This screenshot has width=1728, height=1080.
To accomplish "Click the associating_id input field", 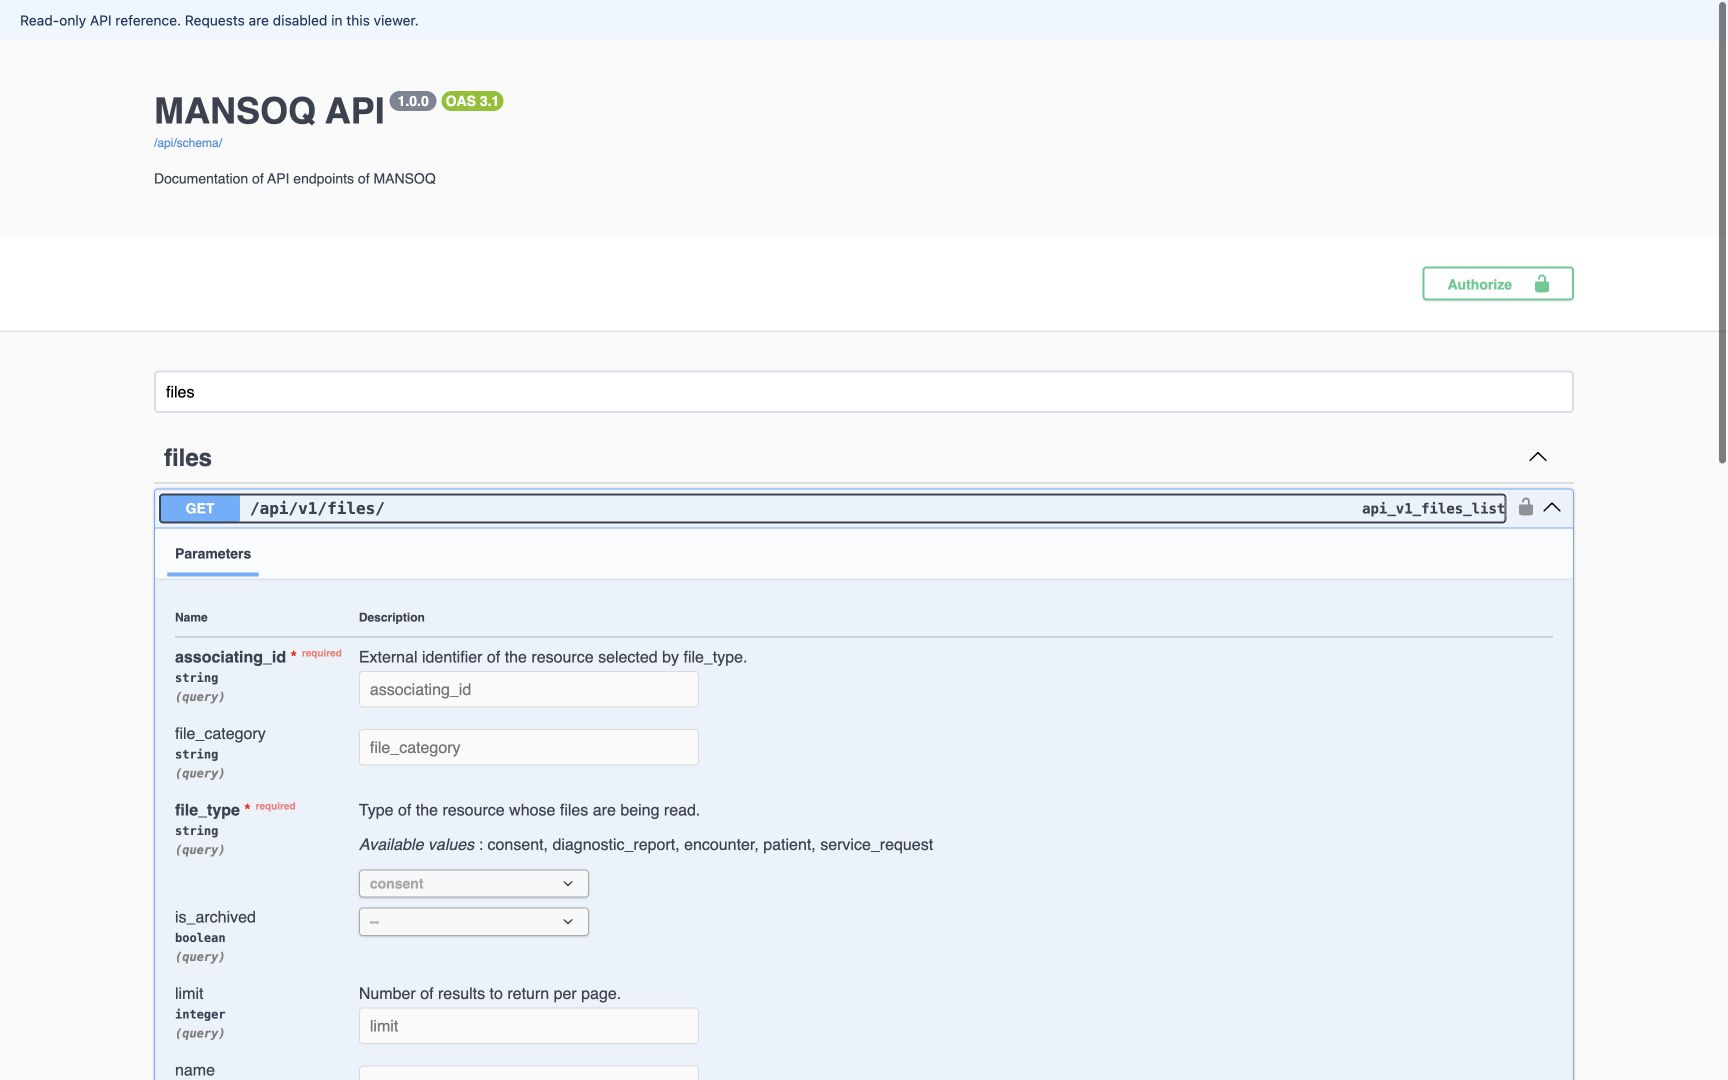I will (528, 690).
